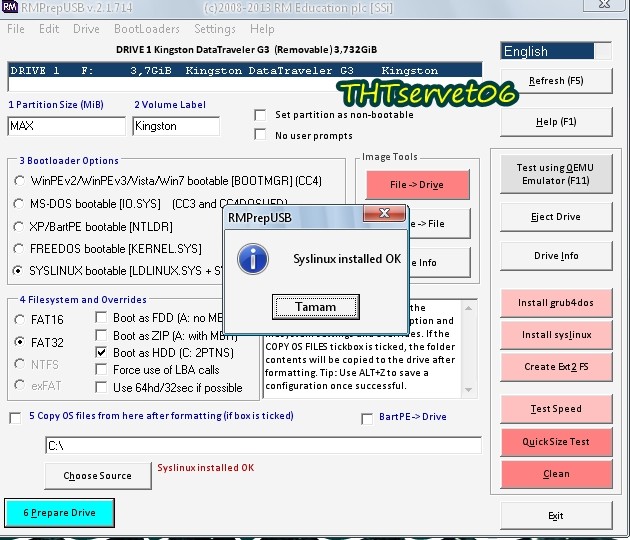Tick Force use of LBA calls
Image resolution: width=630 pixels, height=540 pixels.
[101, 369]
